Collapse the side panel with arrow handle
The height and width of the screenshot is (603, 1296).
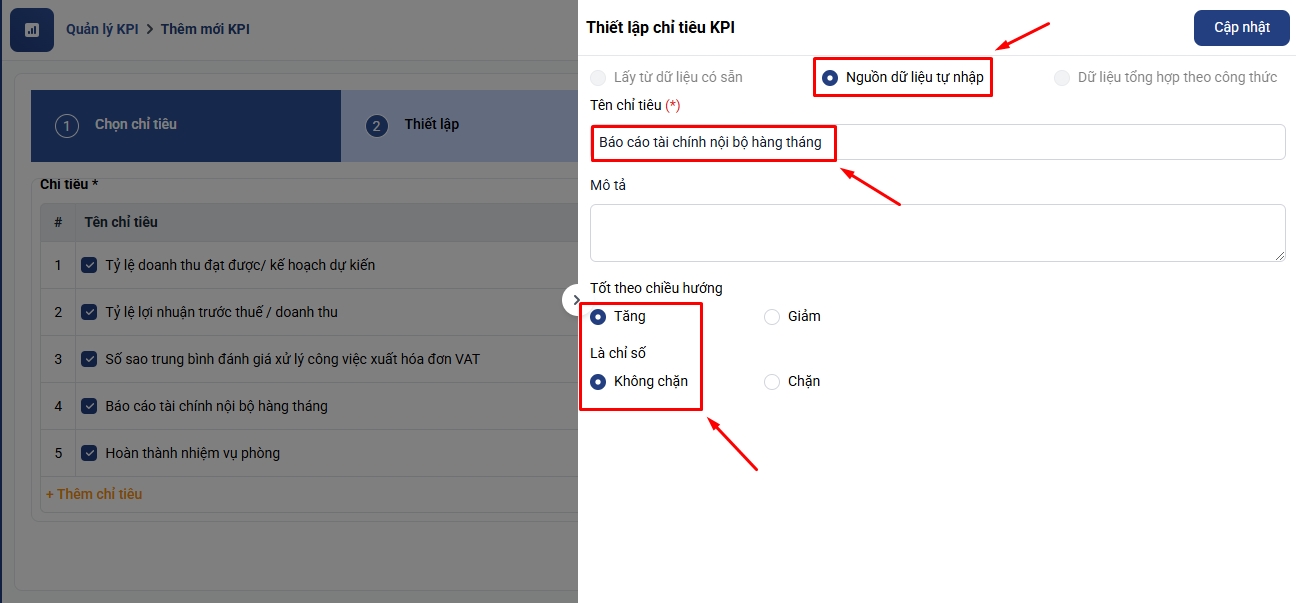tap(574, 299)
